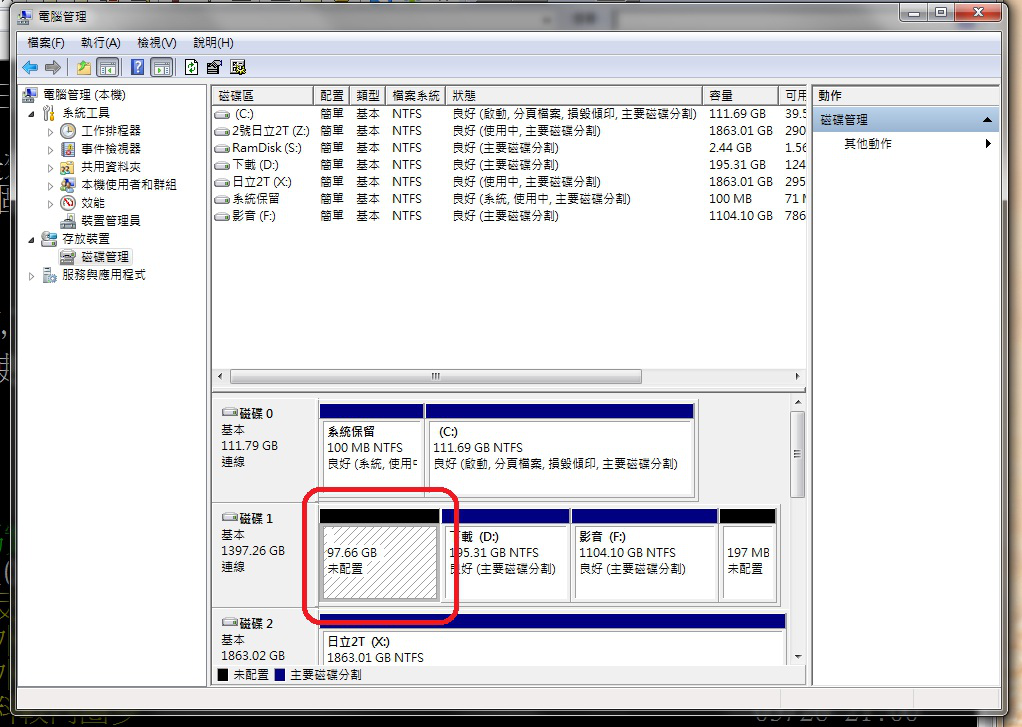Expand the 共用資料夾 tree node
The height and width of the screenshot is (727, 1022).
pyautogui.click(x=50, y=168)
